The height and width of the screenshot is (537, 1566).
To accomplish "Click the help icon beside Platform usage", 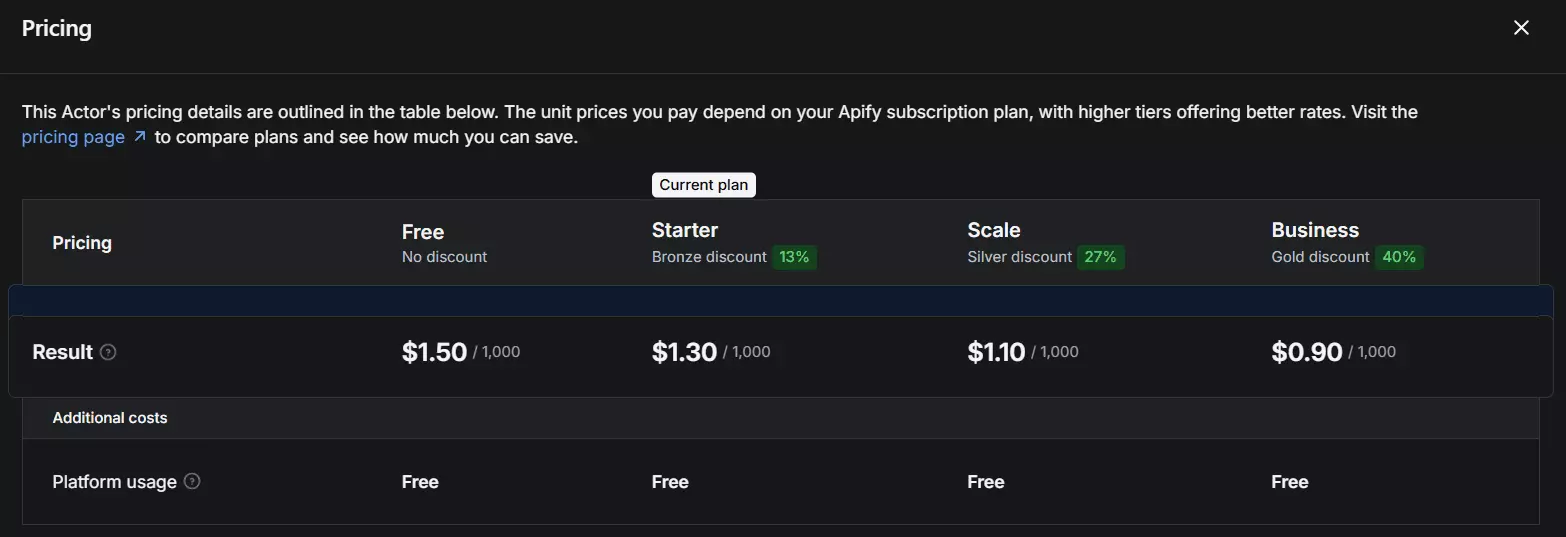I will coord(192,481).
